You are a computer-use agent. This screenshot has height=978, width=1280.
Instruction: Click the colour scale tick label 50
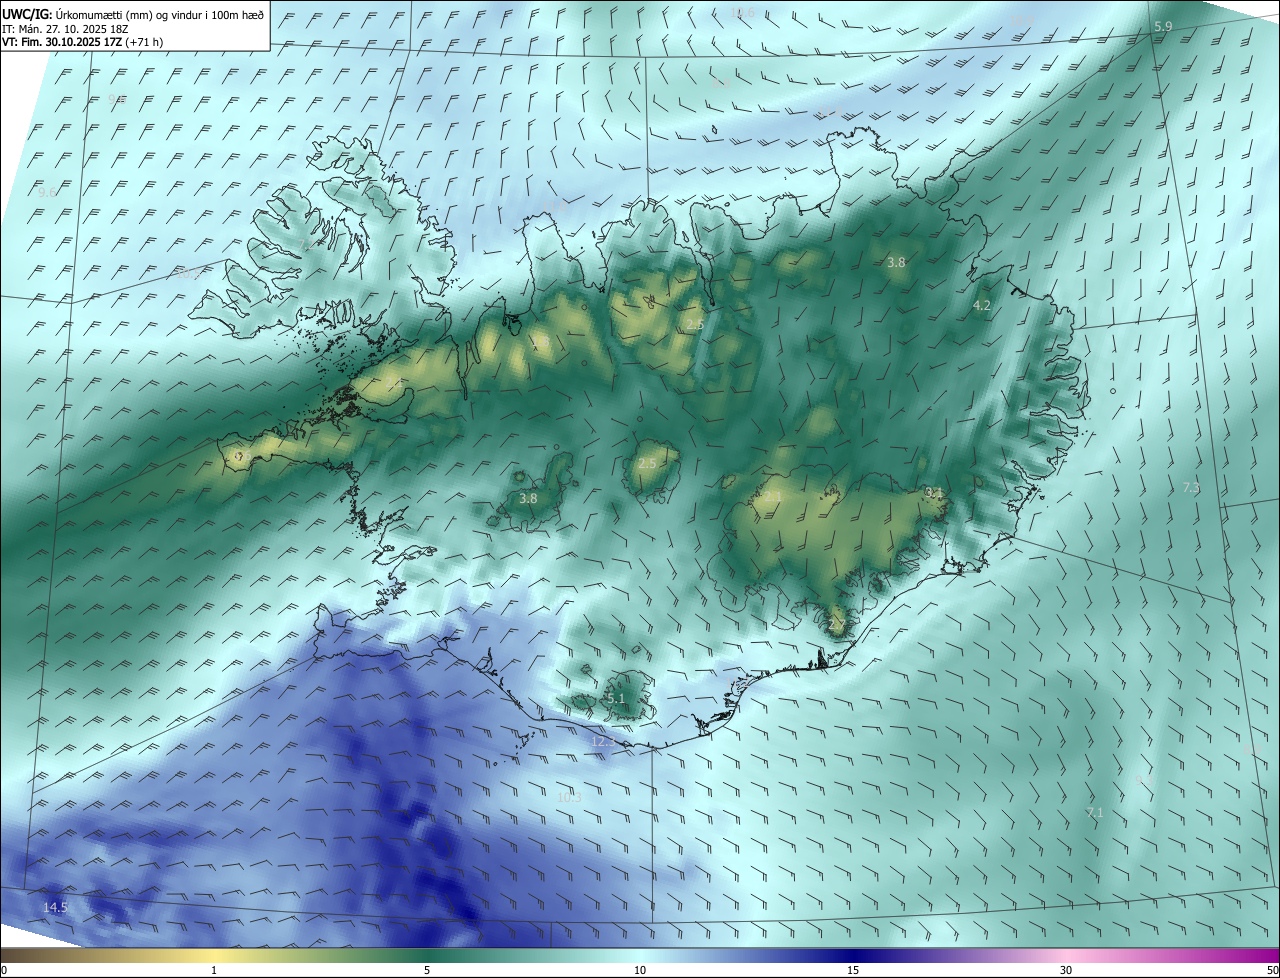[1272, 970]
